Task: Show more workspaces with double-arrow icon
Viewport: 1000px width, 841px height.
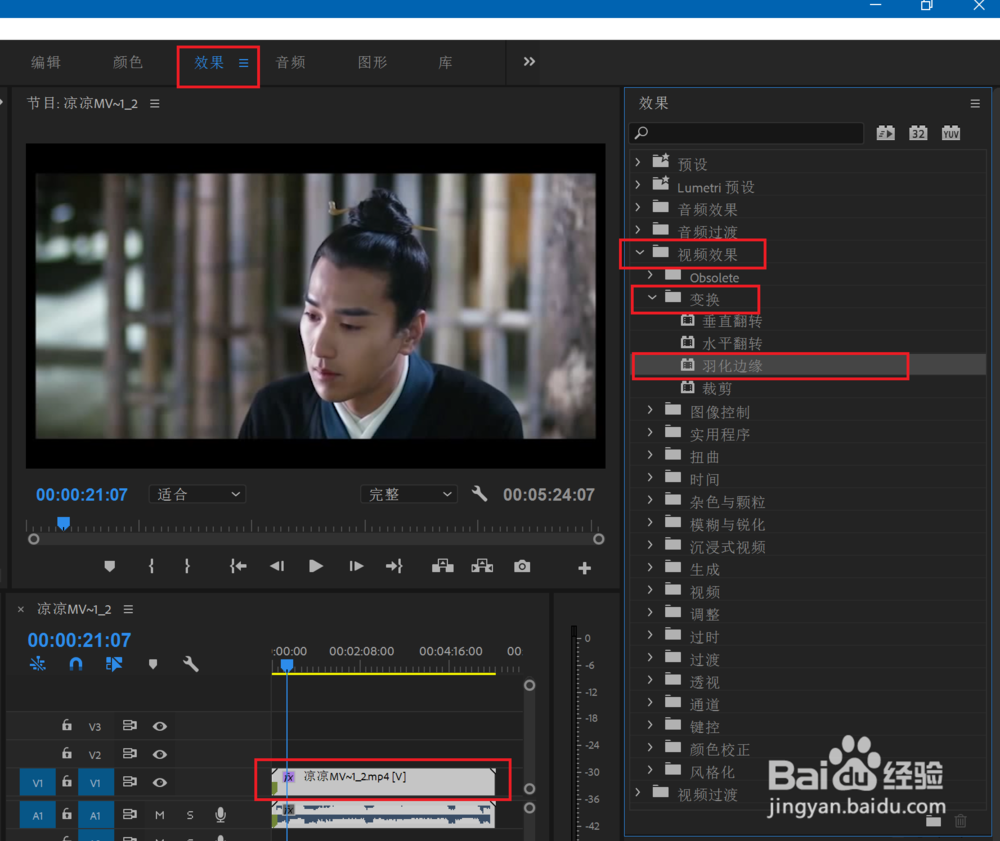Action: 529,62
